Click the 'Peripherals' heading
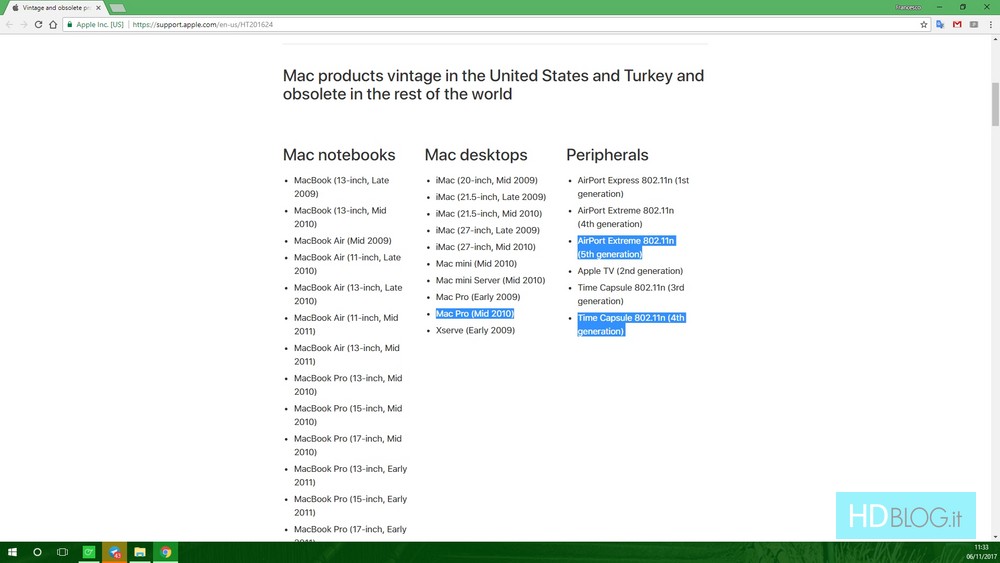Viewport: 1000px width, 563px height. (607, 155)
